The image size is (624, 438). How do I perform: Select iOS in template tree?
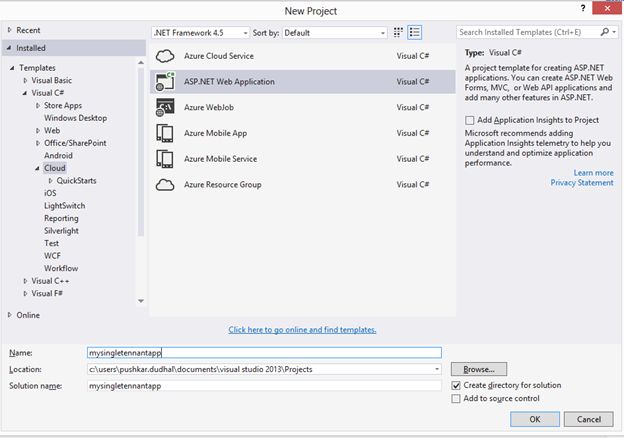(50, 193)
